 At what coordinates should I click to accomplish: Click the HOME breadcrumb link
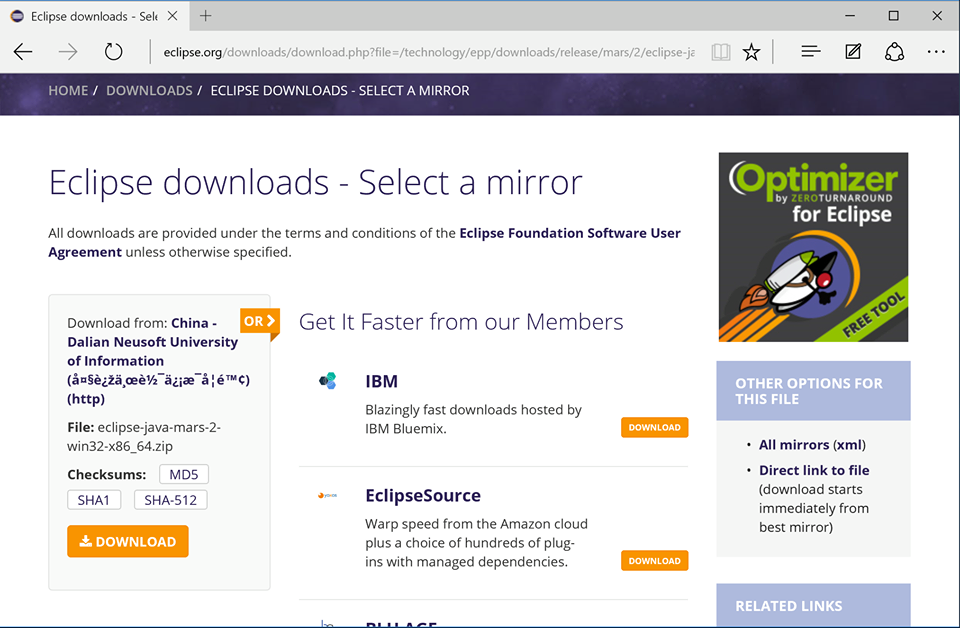(x=68, y=90)
